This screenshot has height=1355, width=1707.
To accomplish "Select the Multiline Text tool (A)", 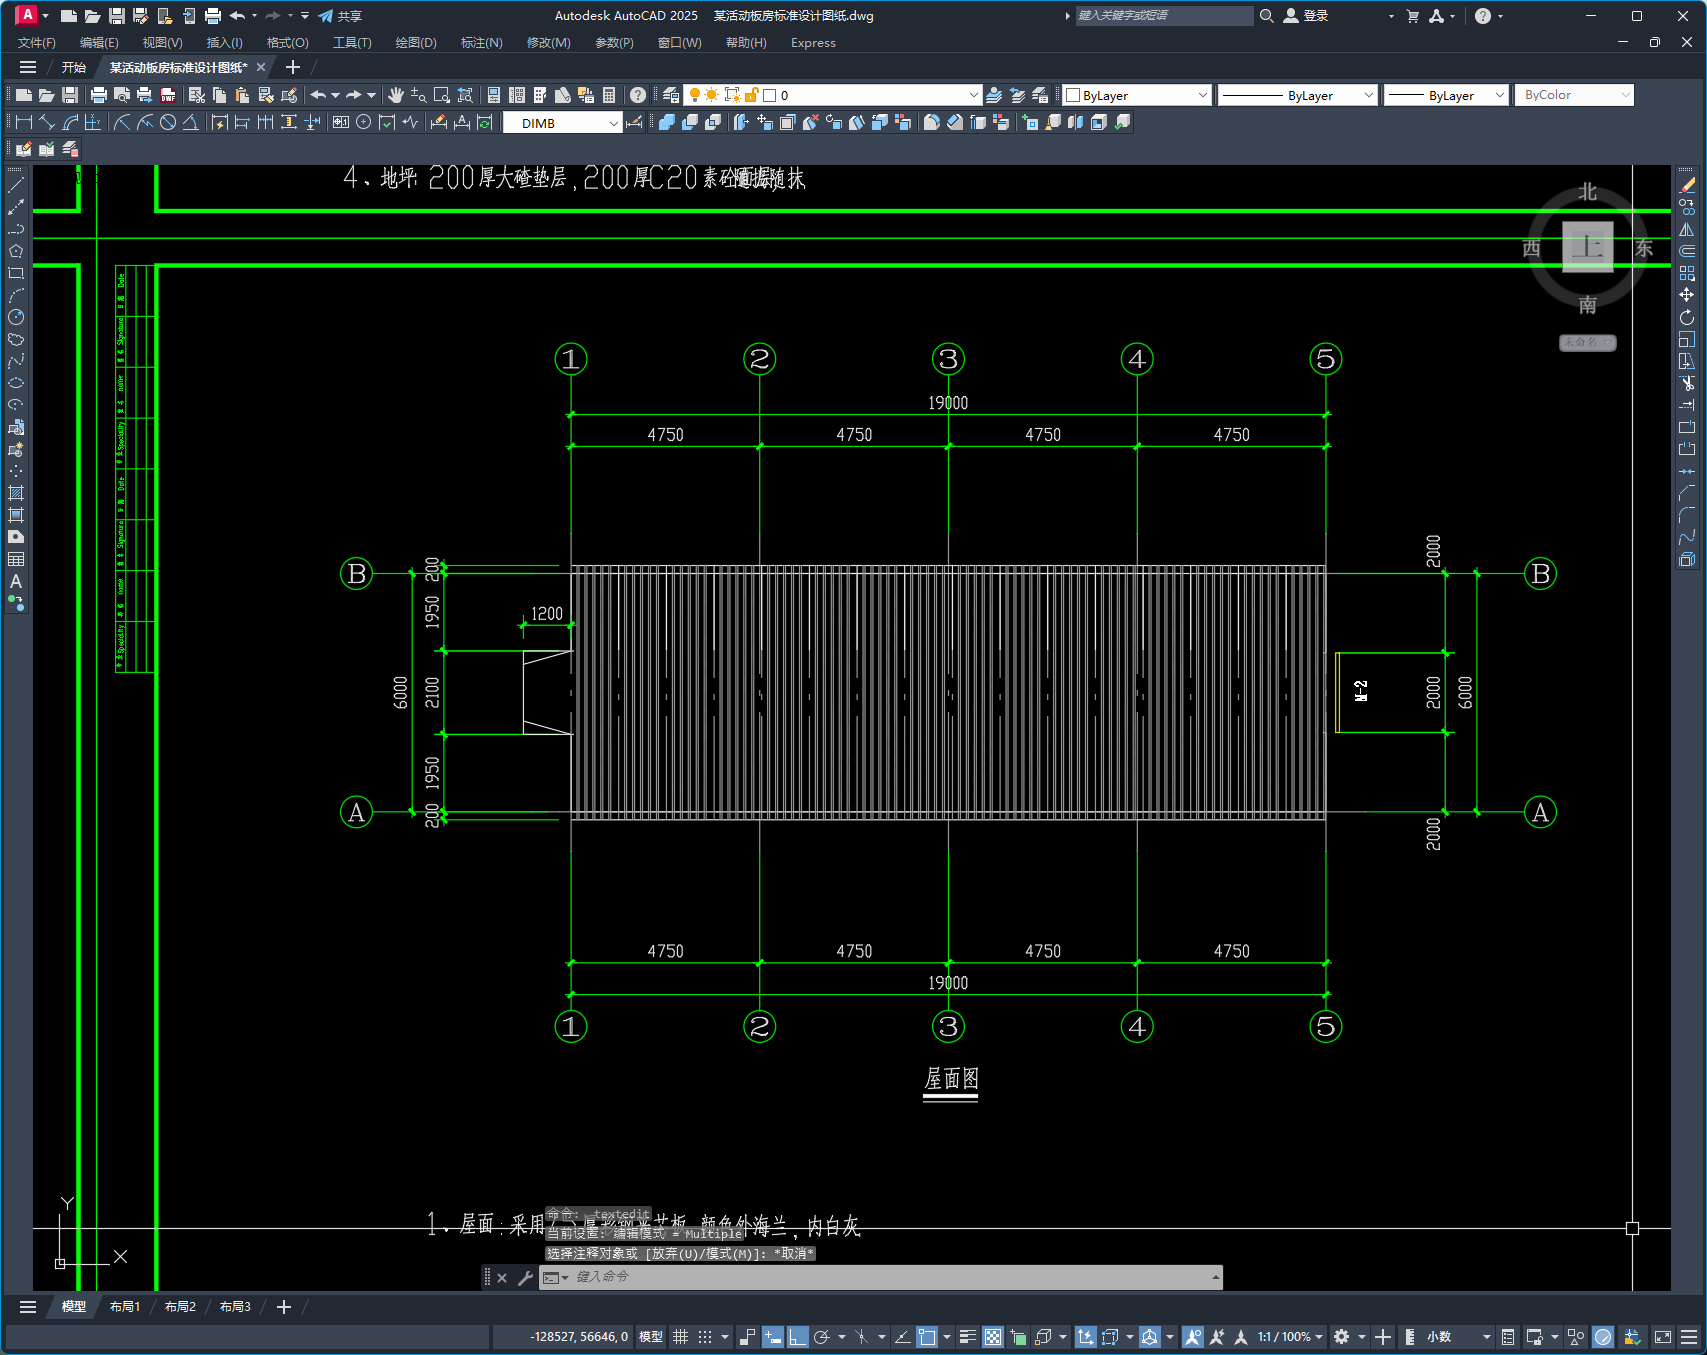I will coord(16,581).
